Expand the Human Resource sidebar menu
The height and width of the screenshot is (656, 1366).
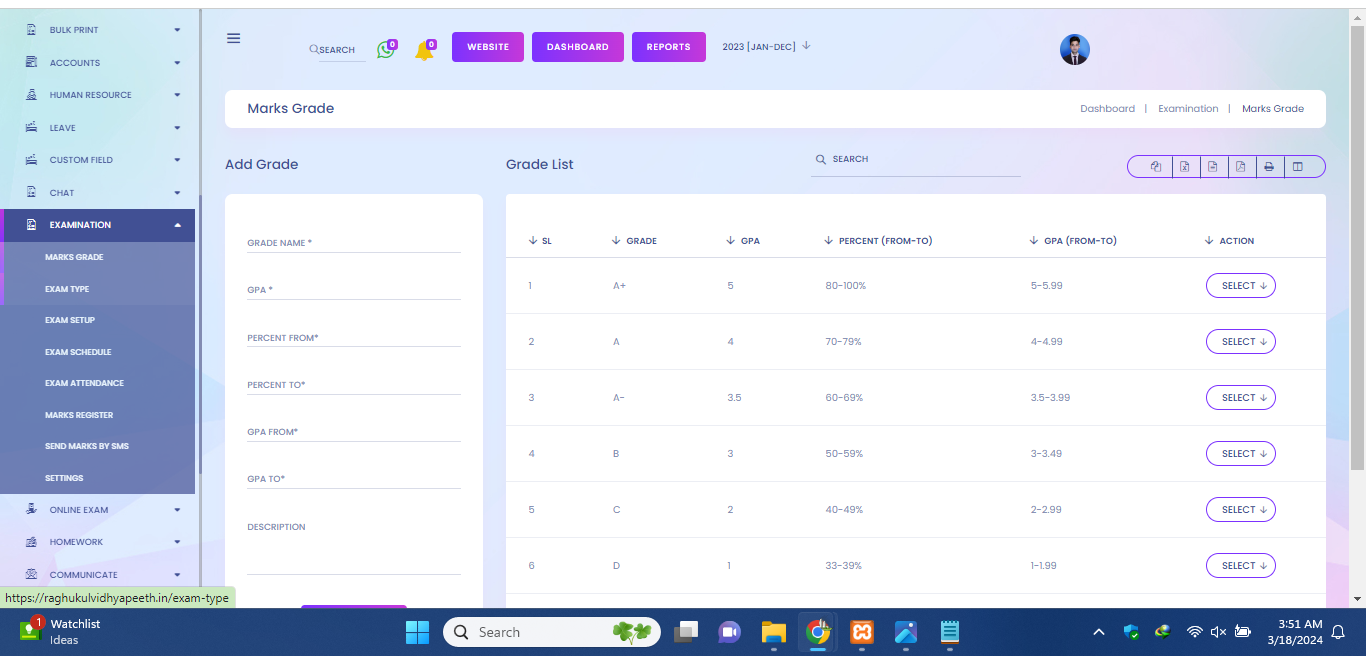click(x=100, y=95)
